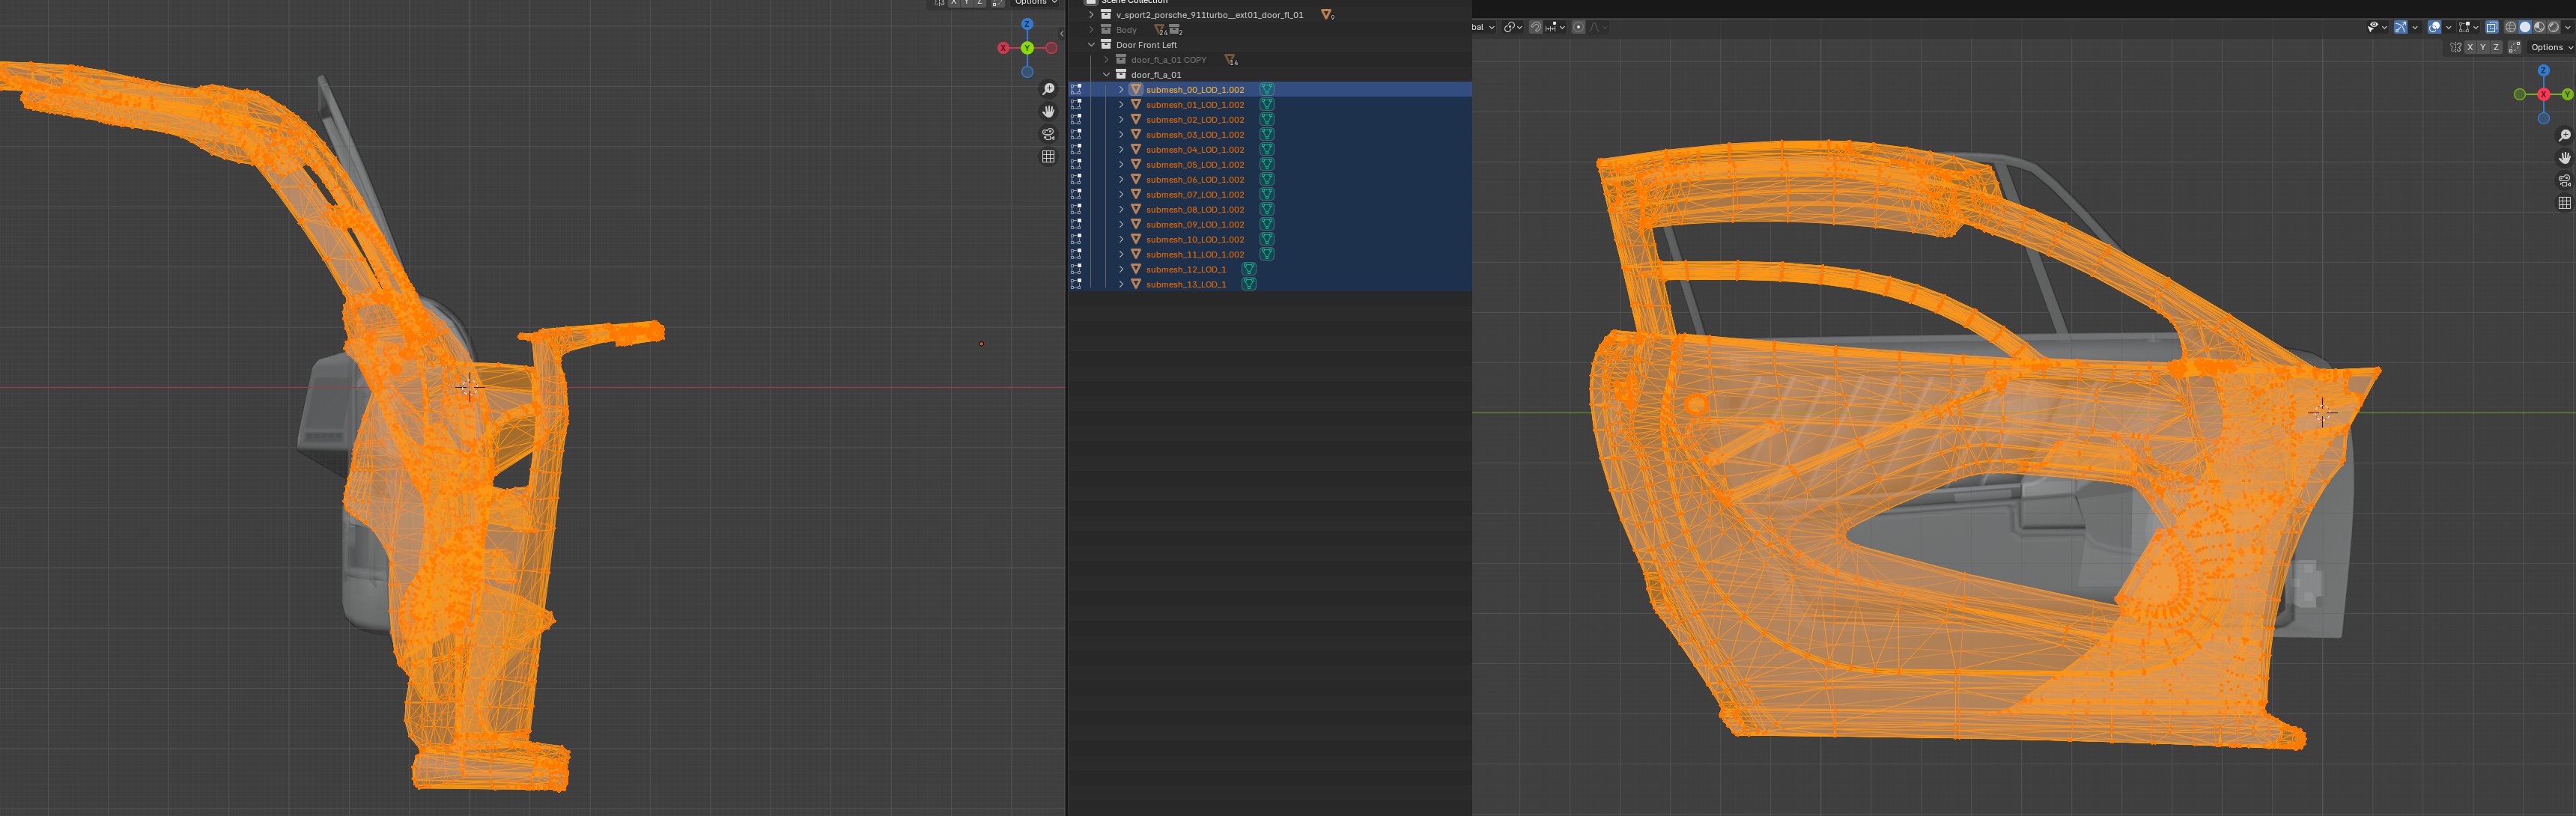This screenshot has height=816, width=2576.
Task: Click mesh data icon of submesh_03_LOD_1.002
Action: pos(1266,134)
